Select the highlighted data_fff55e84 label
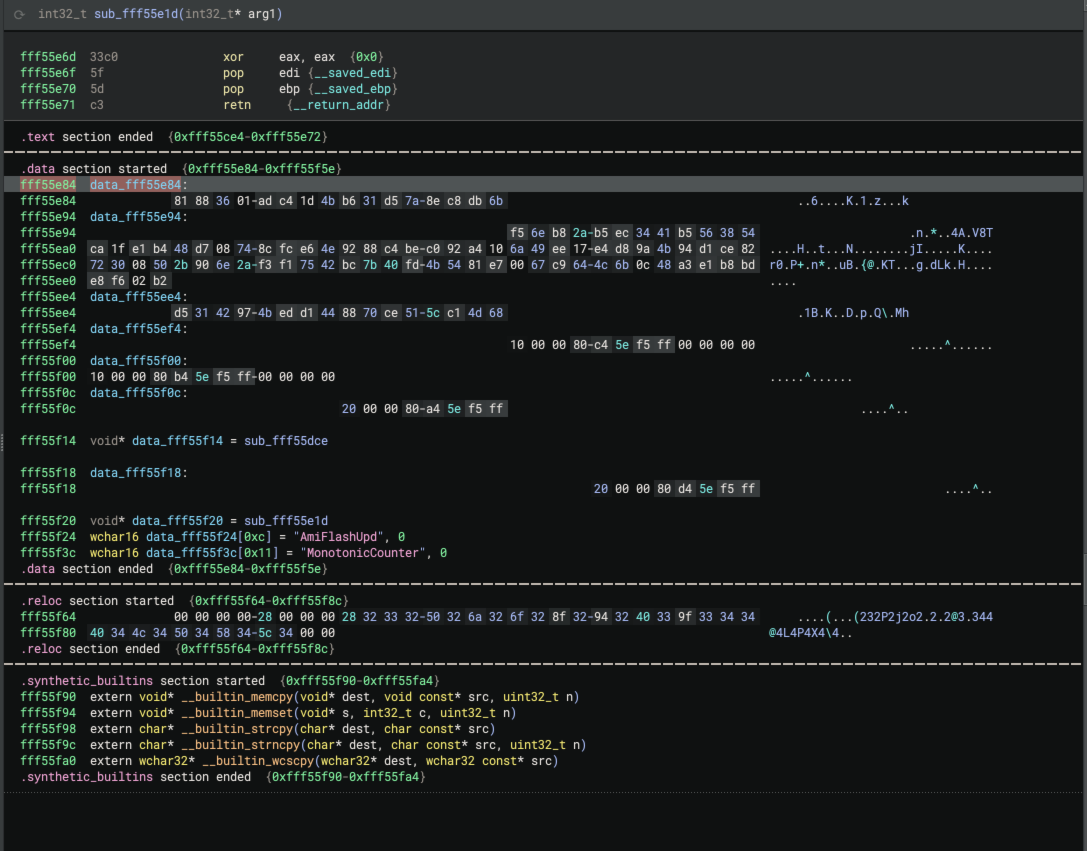 click(x=136, y=185)
